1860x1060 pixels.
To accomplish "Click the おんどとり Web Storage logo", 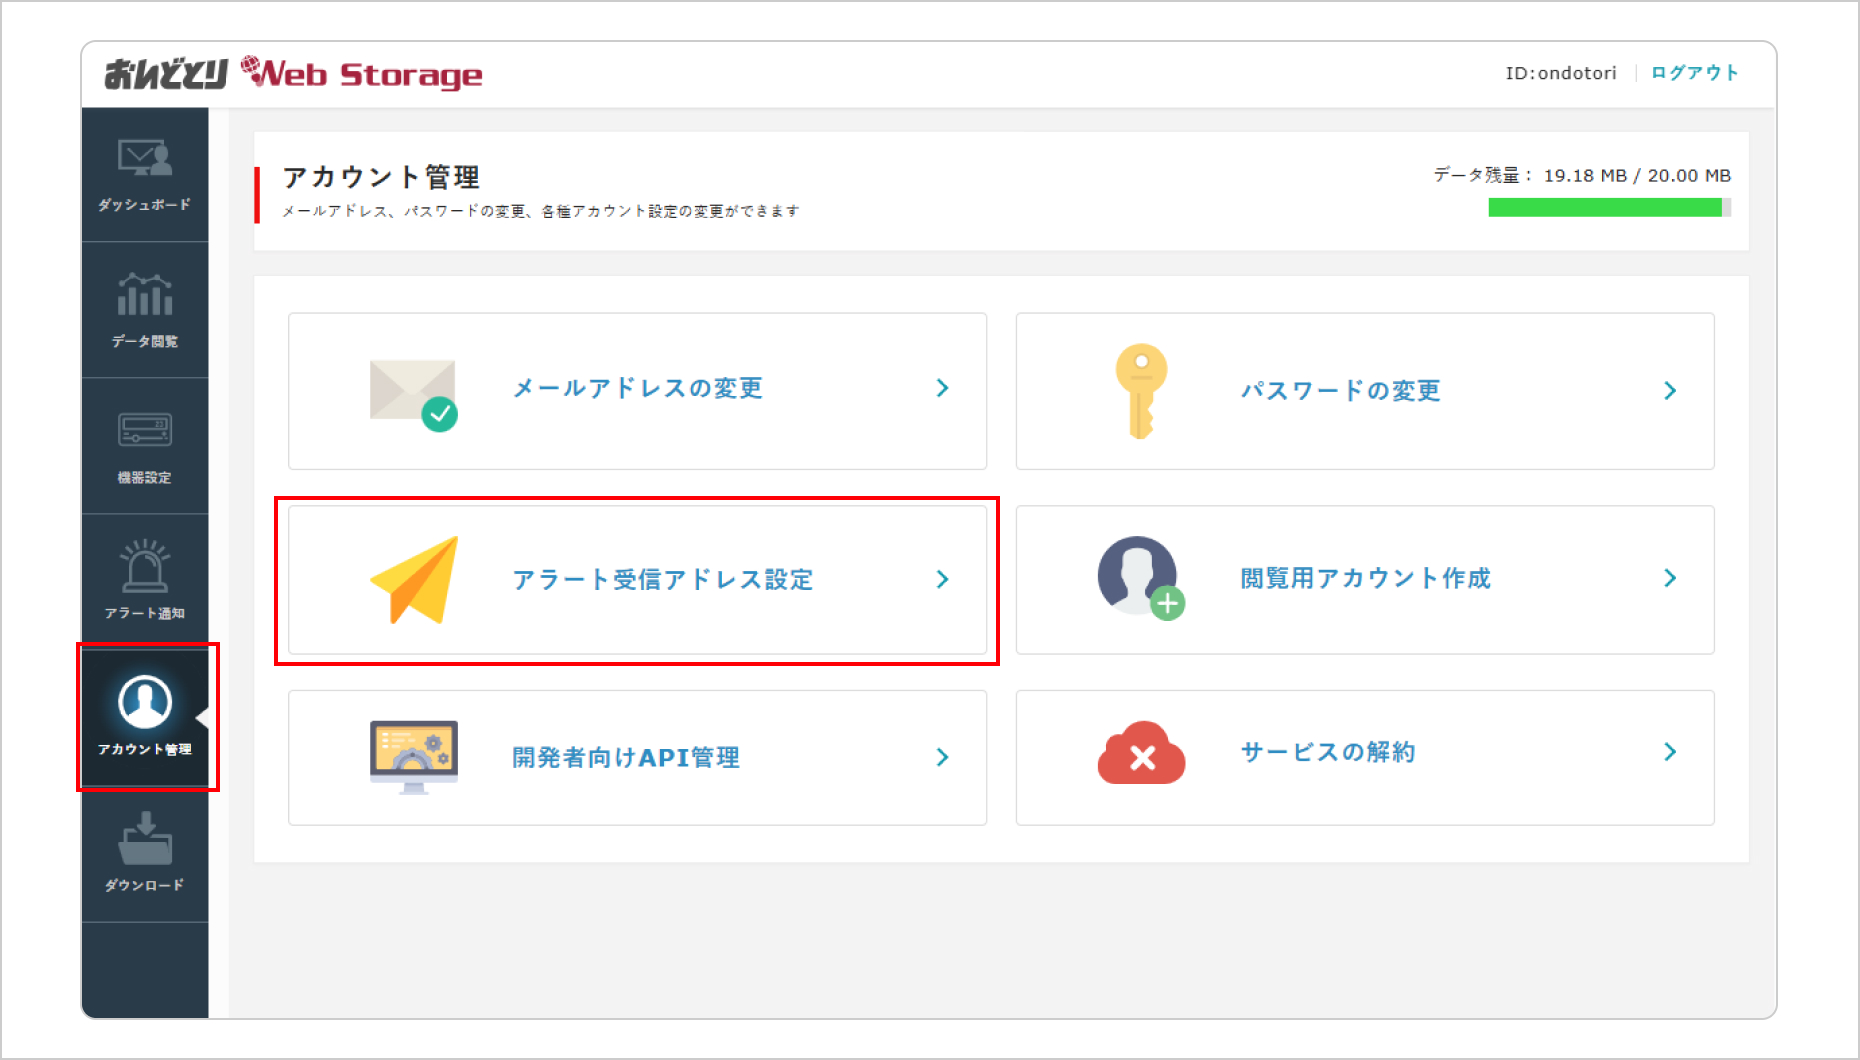I will [293, 74].
